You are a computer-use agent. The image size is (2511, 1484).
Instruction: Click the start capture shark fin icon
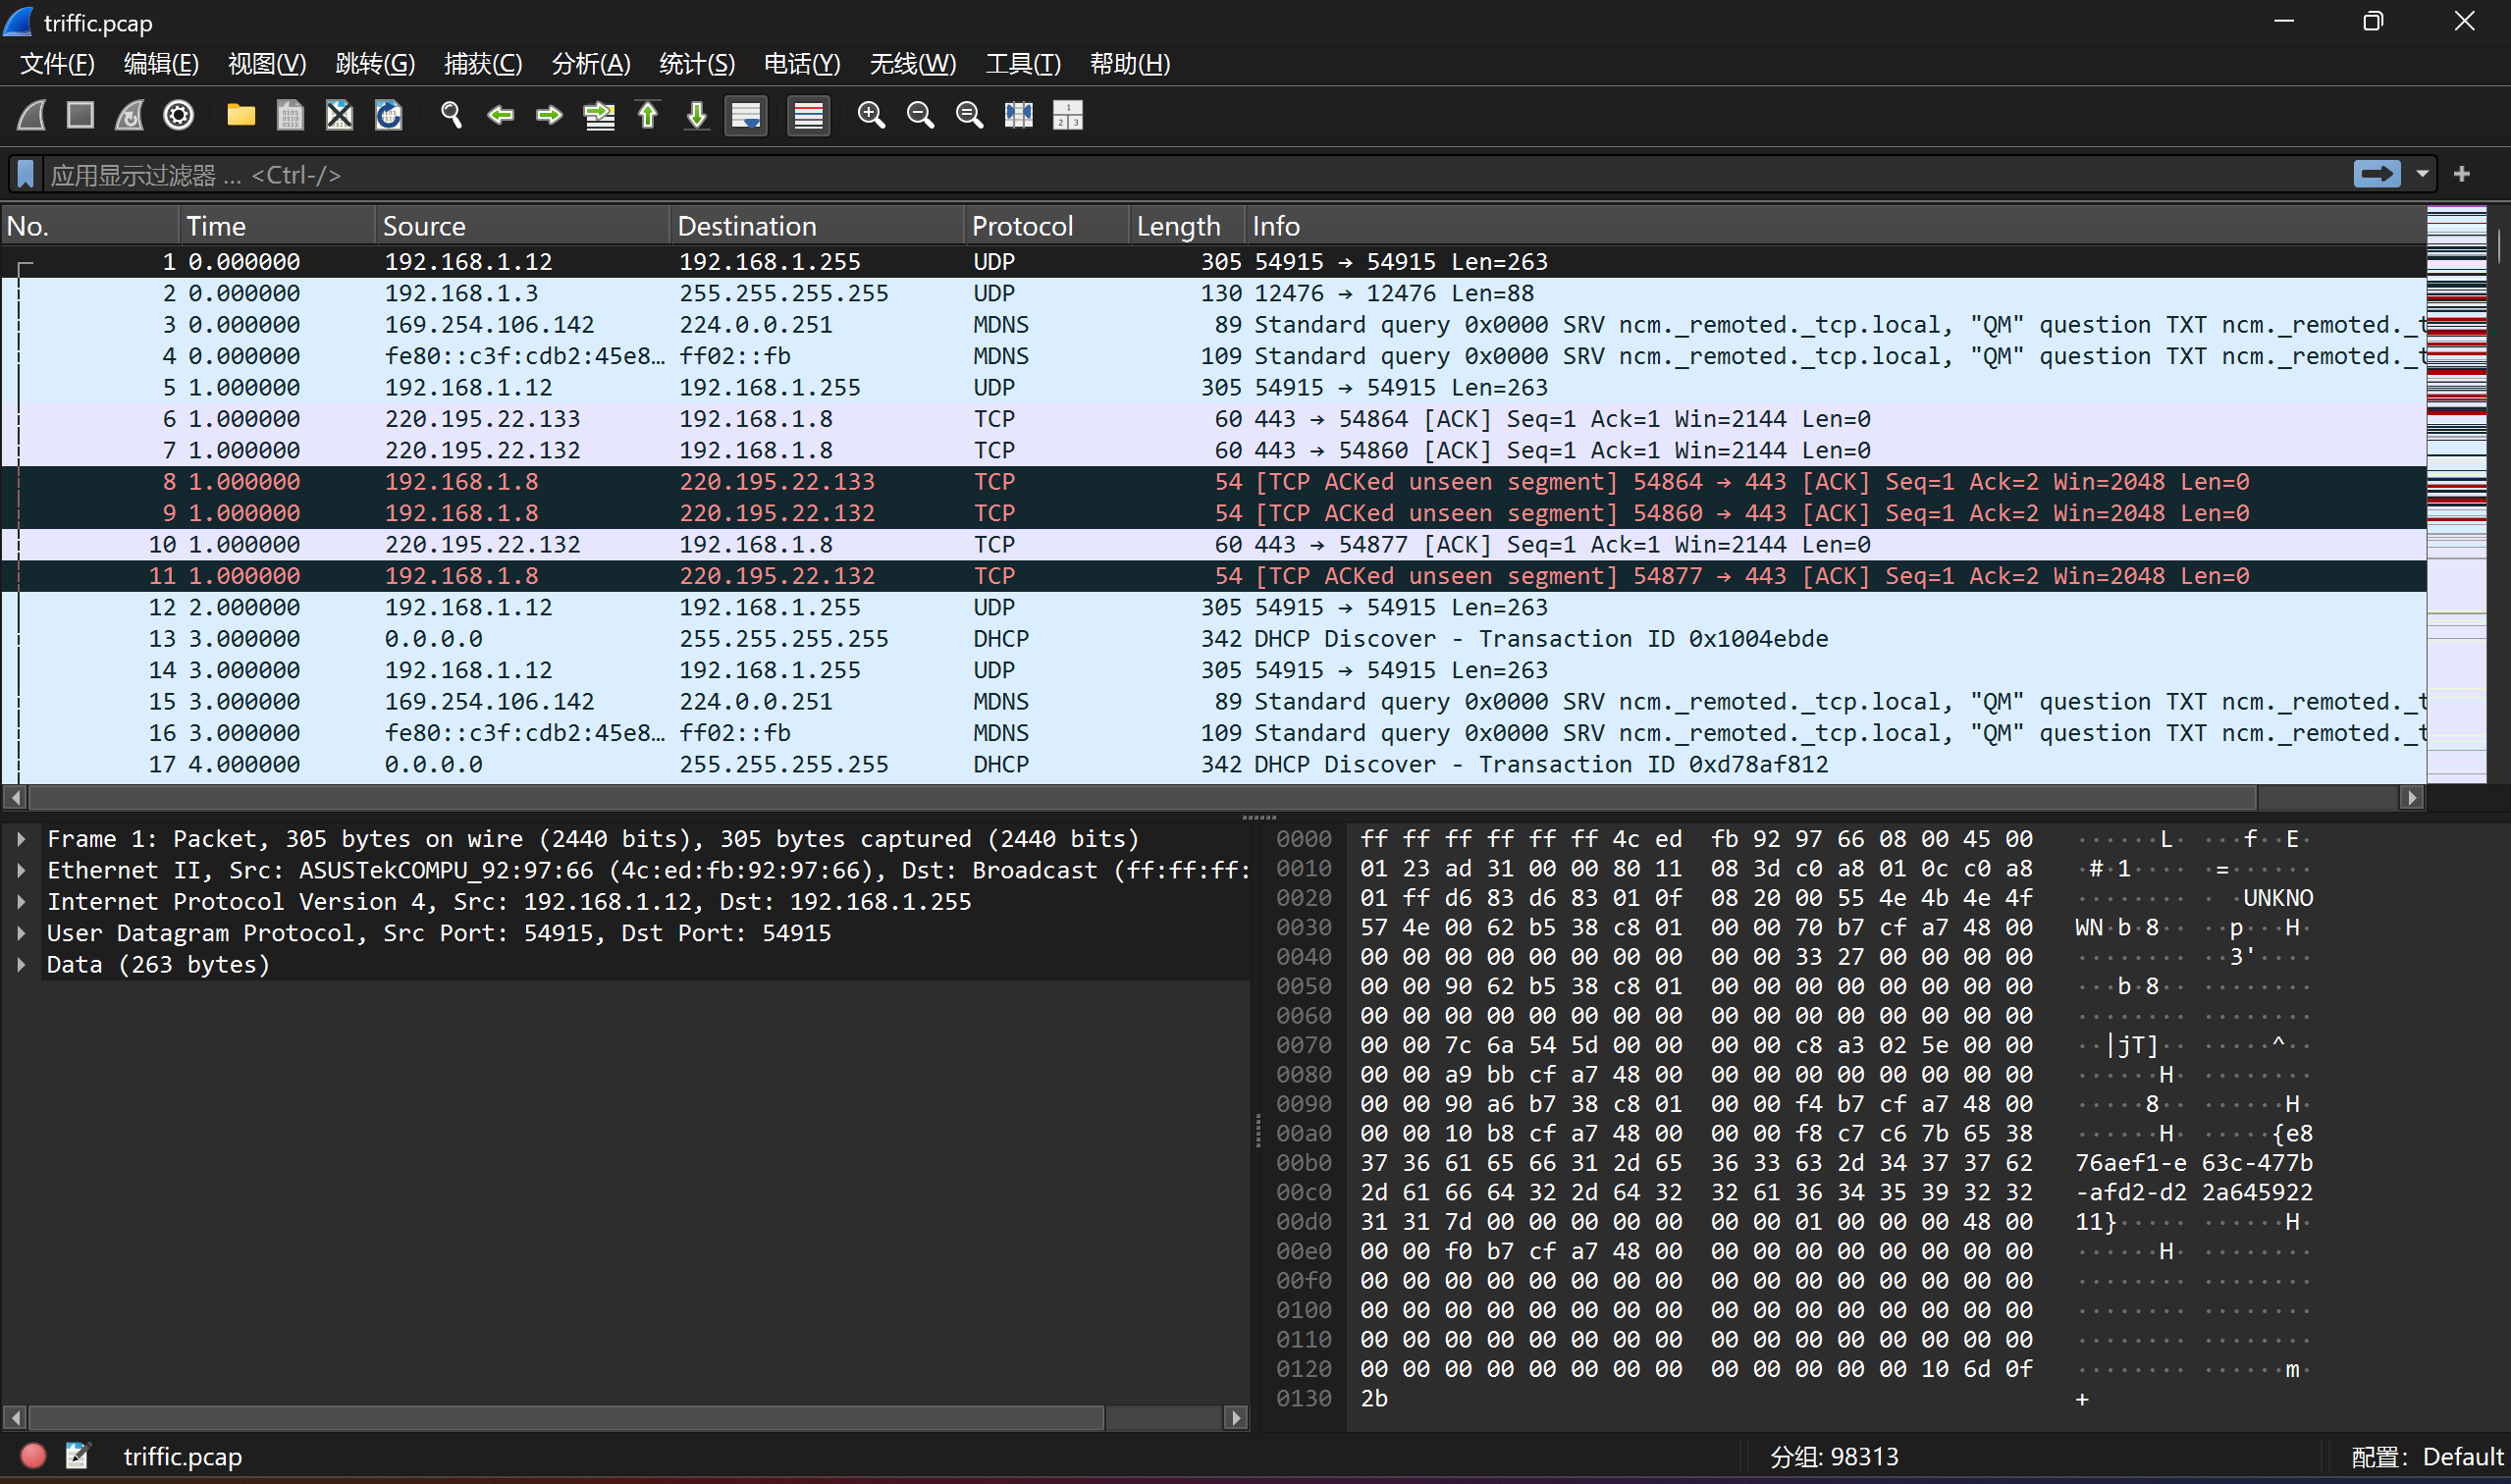32,115
